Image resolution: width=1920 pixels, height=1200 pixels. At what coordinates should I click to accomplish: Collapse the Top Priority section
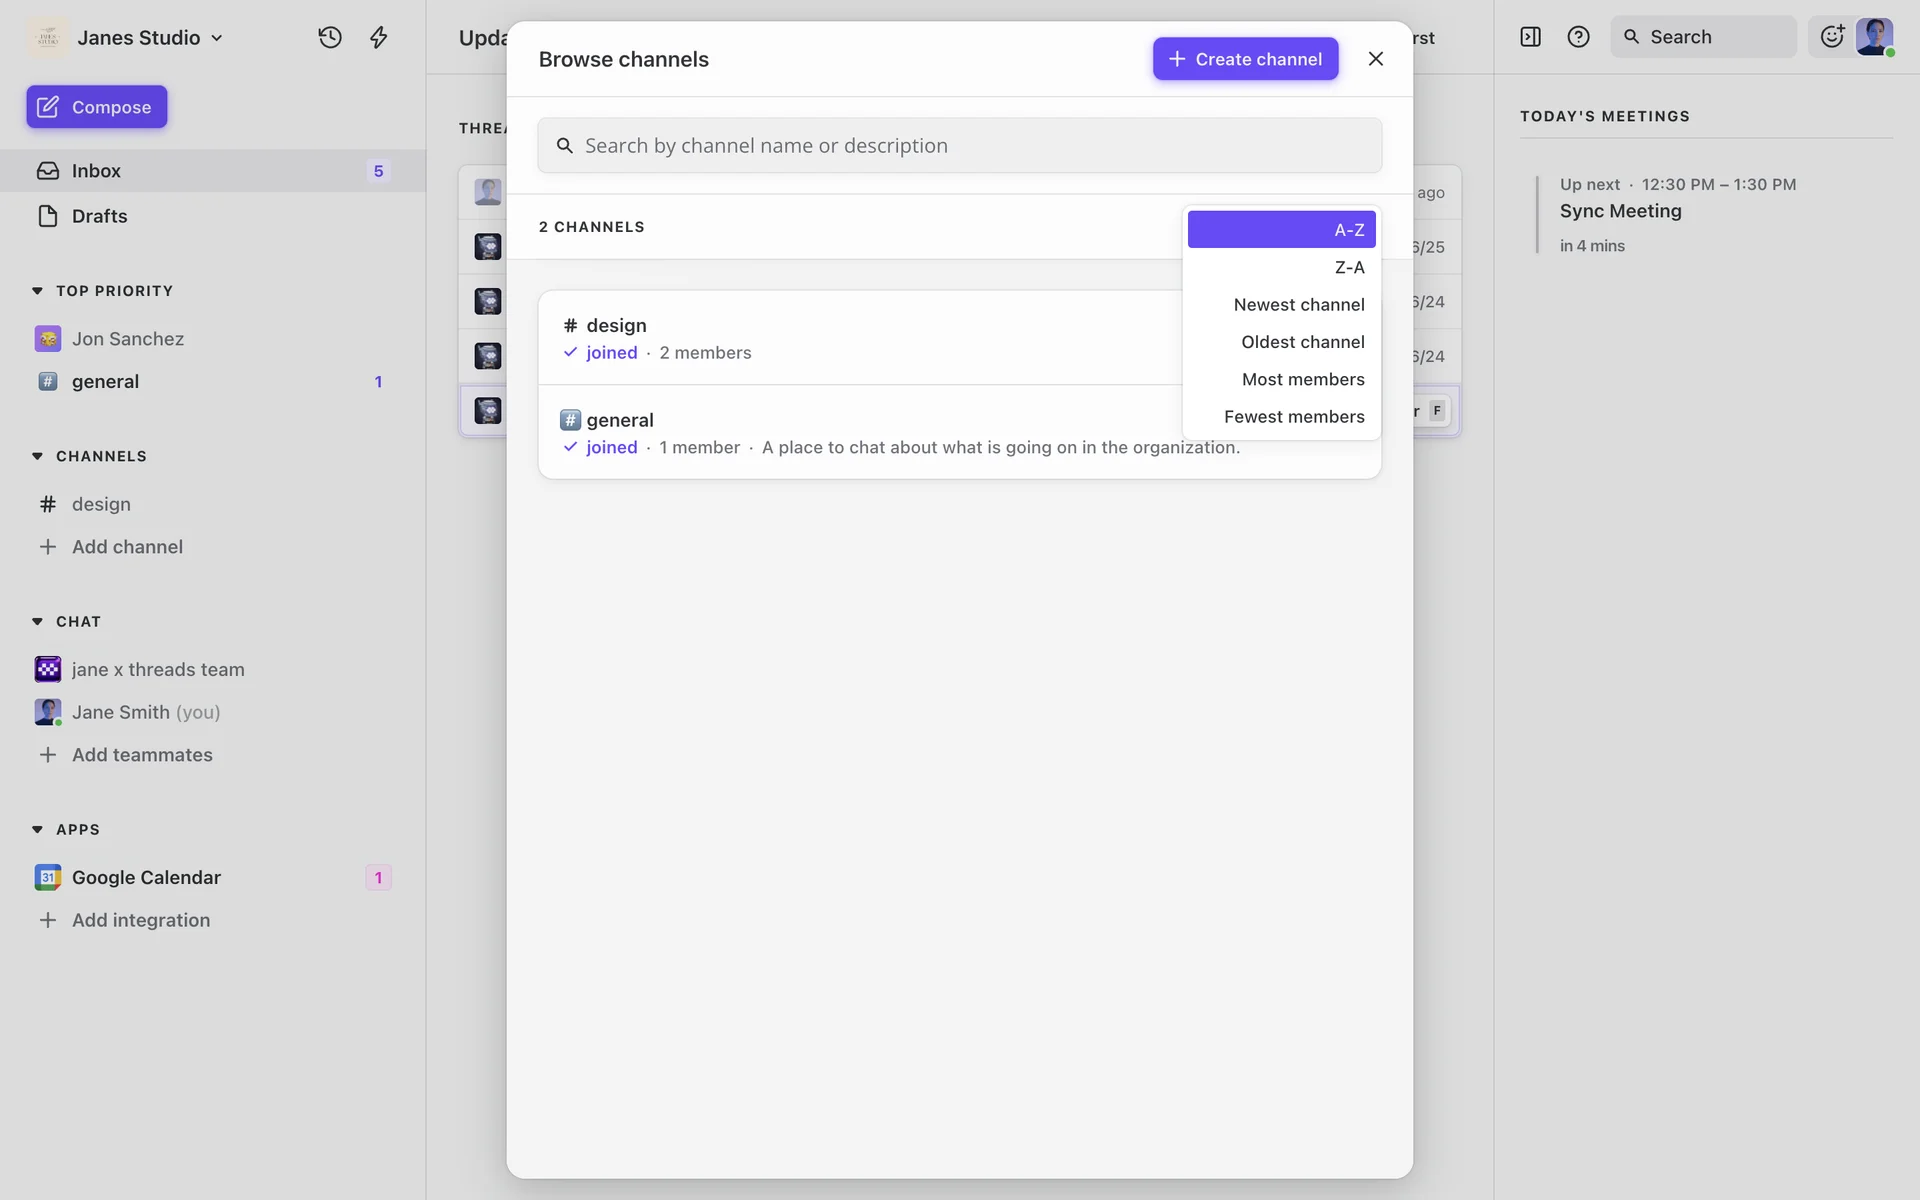pos(38,291)
